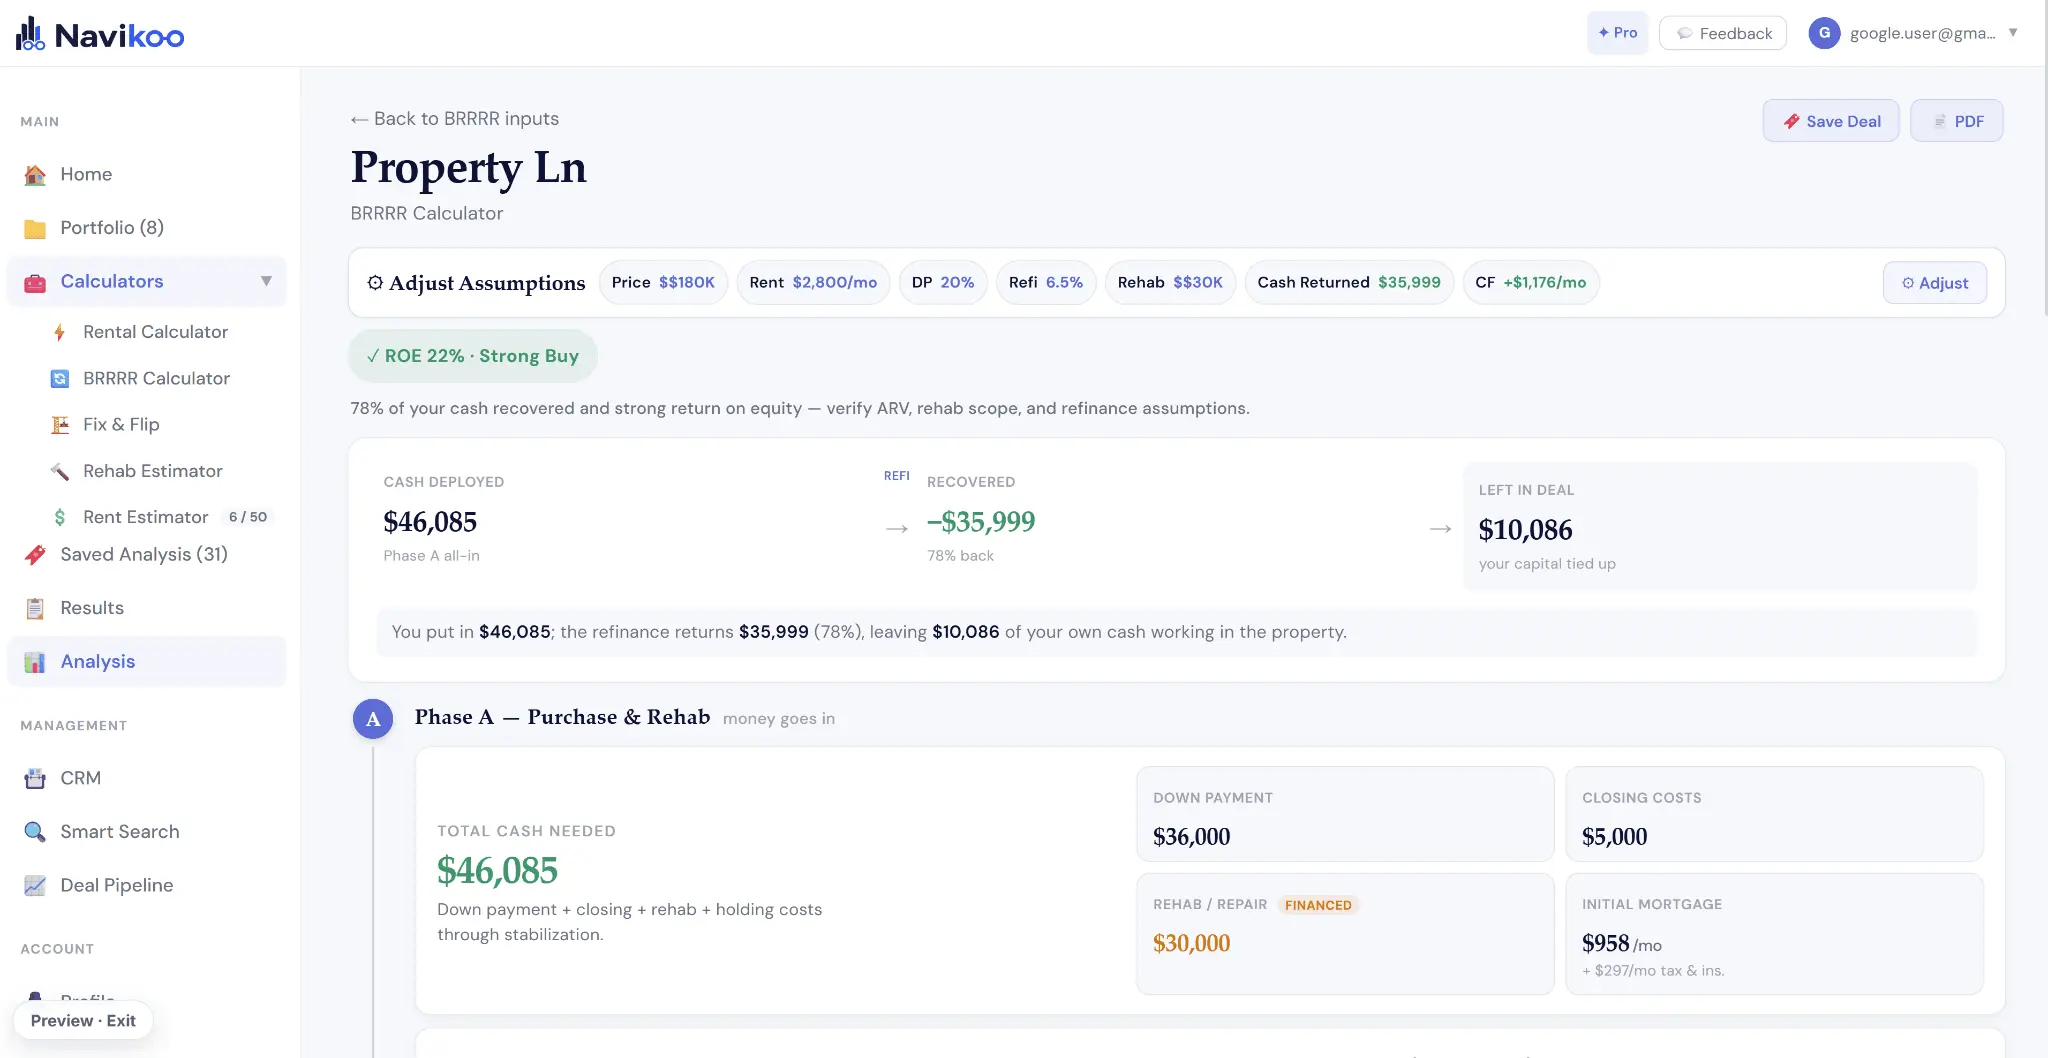Click the Left in Deal $10,086 card

(1720, 527)
